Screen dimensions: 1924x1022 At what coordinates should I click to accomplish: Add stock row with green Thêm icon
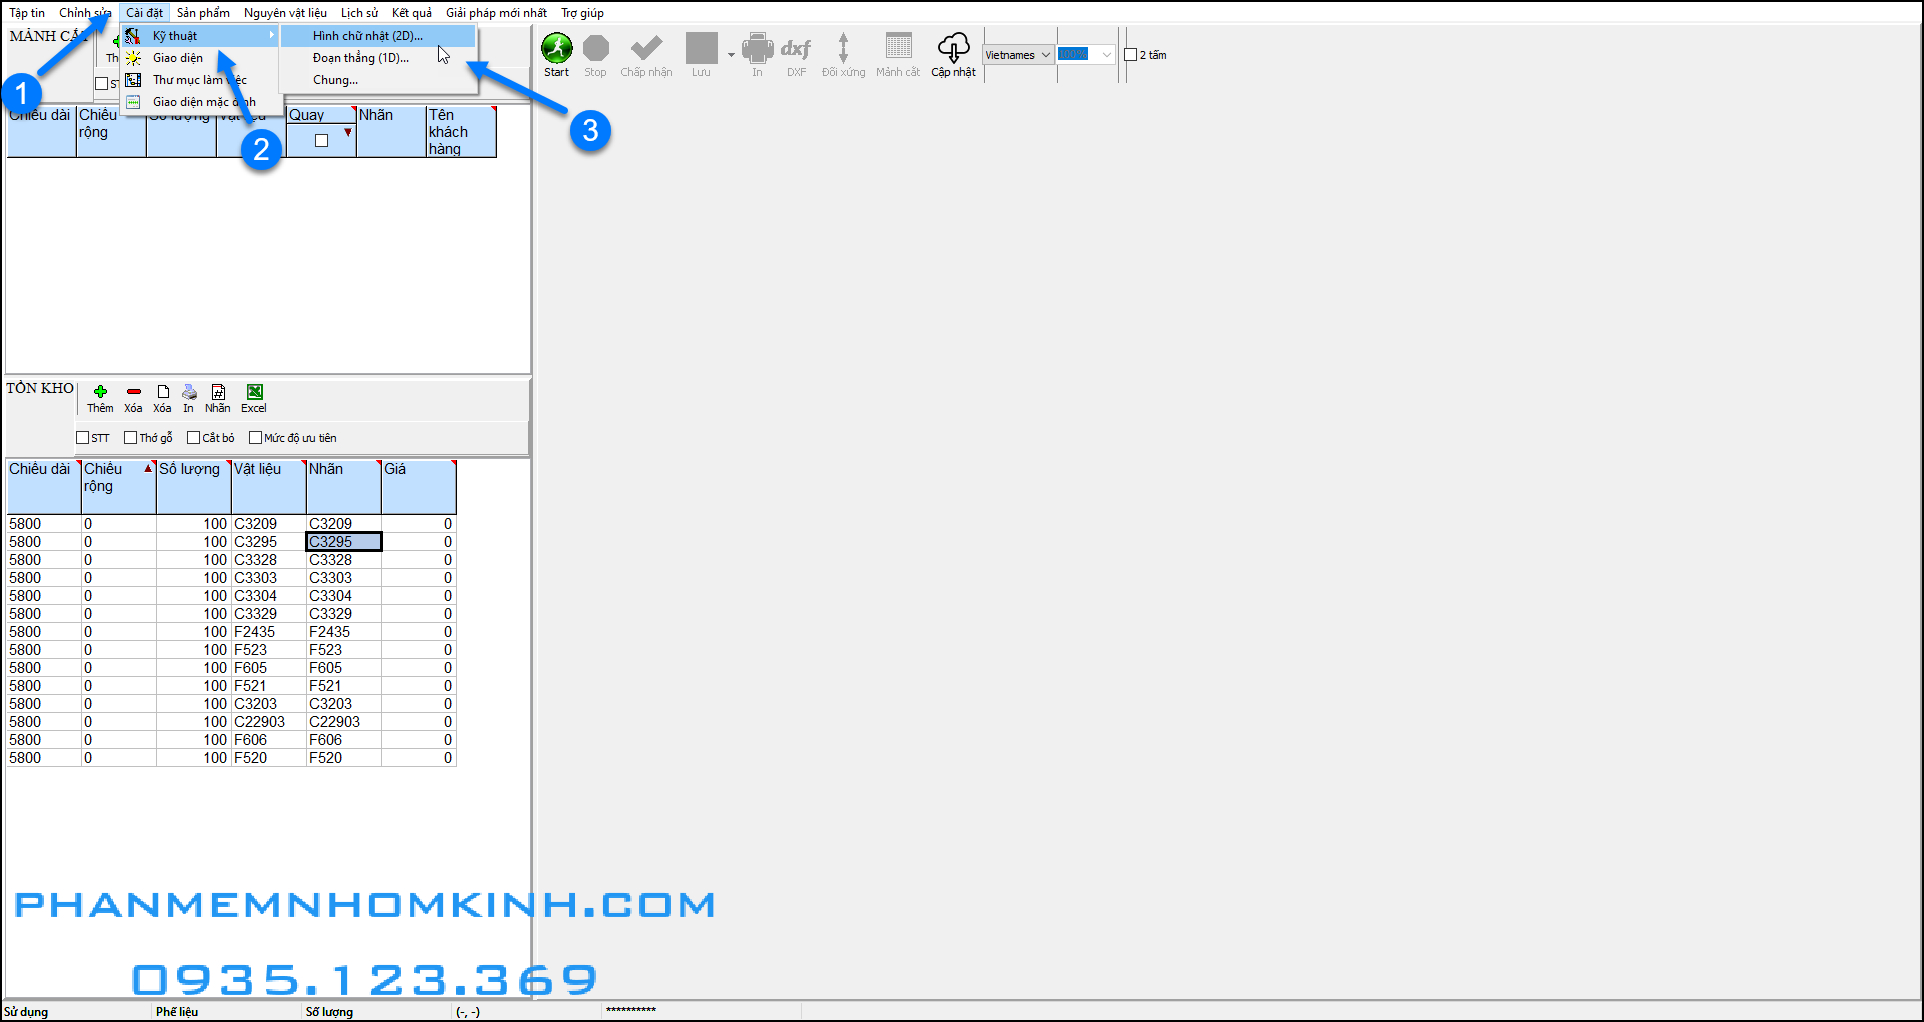point(100,392)
